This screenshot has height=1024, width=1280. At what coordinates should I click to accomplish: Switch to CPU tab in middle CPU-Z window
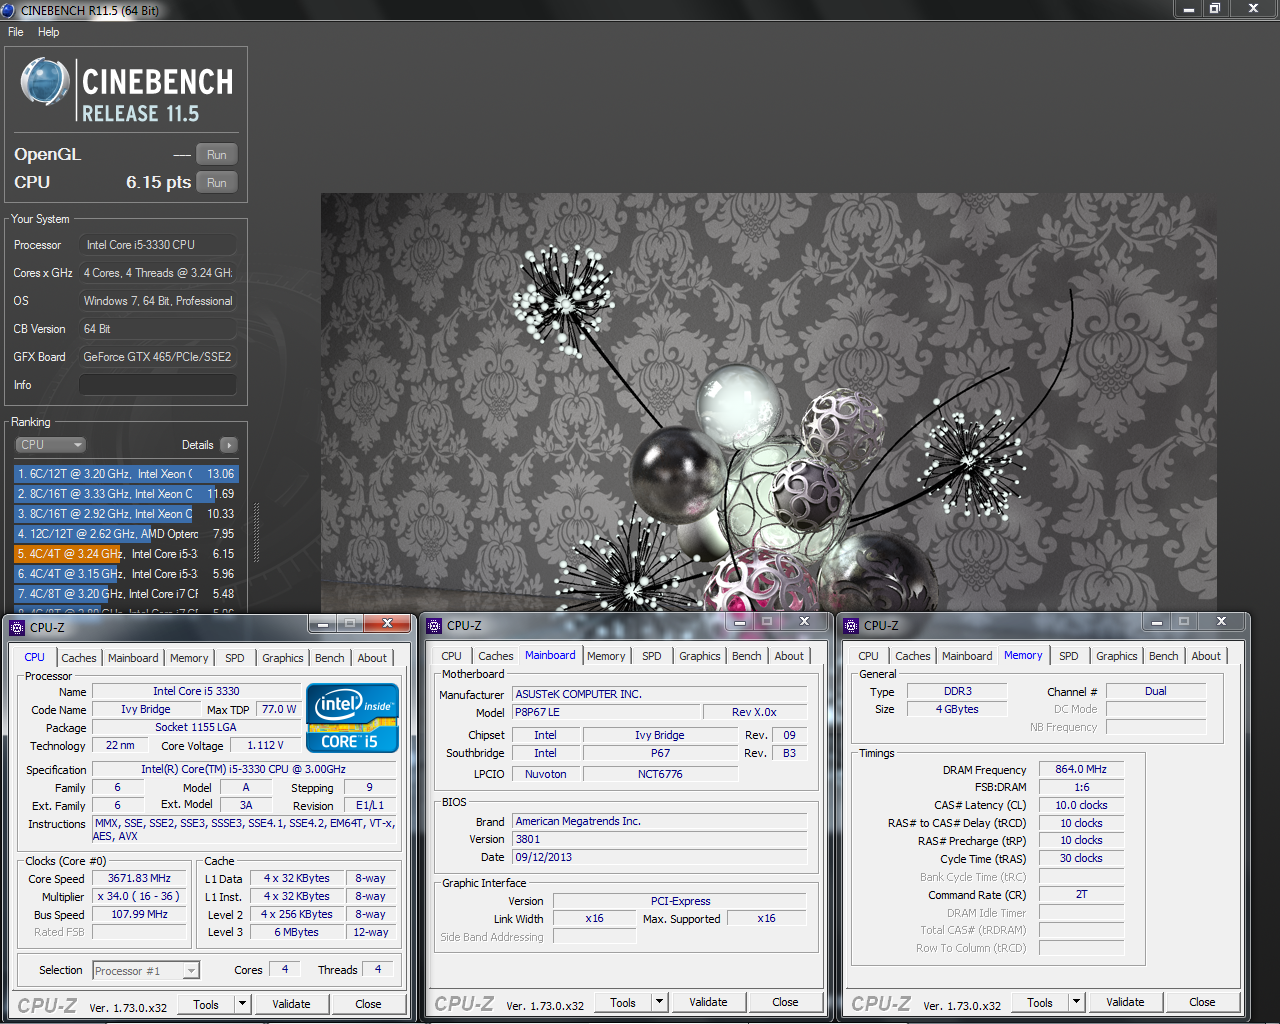coord(451,656)
